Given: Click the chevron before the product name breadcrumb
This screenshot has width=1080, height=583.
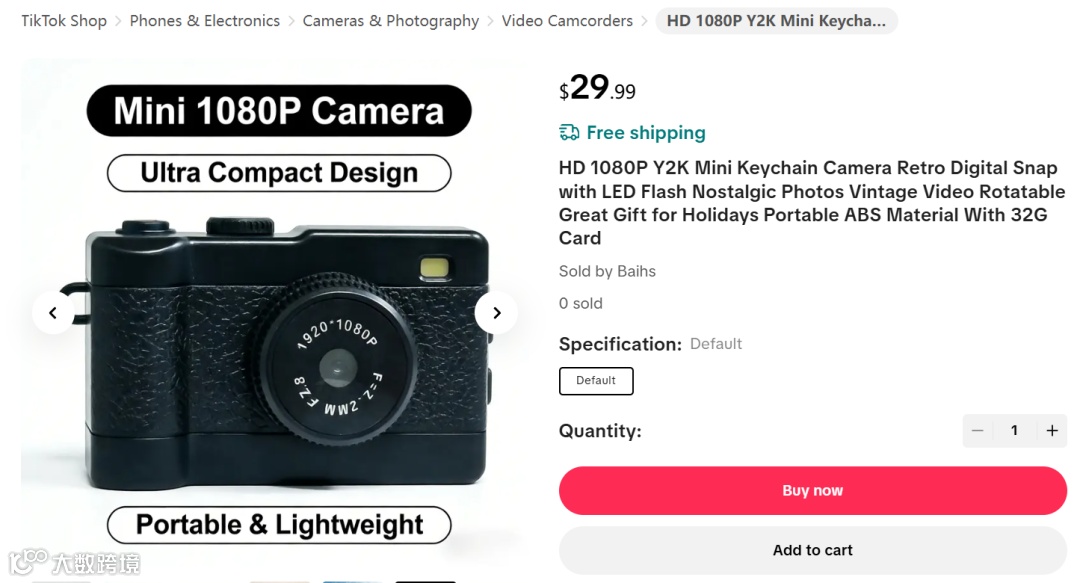Looking at the screenshot, I should click(x=644, y=21).
